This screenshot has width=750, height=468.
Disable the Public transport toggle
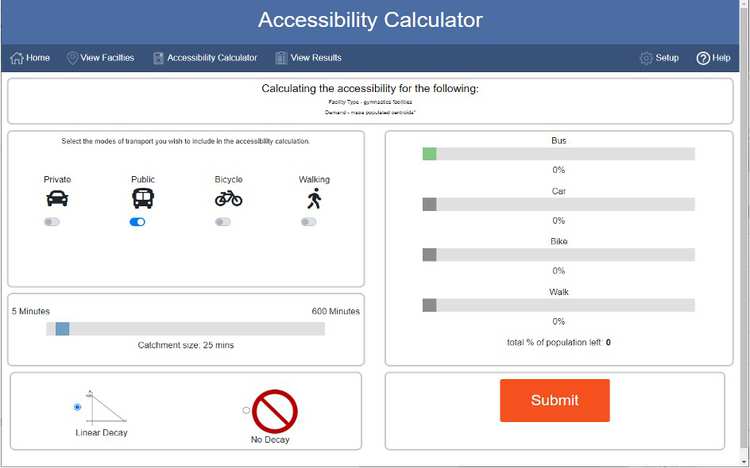138,222
